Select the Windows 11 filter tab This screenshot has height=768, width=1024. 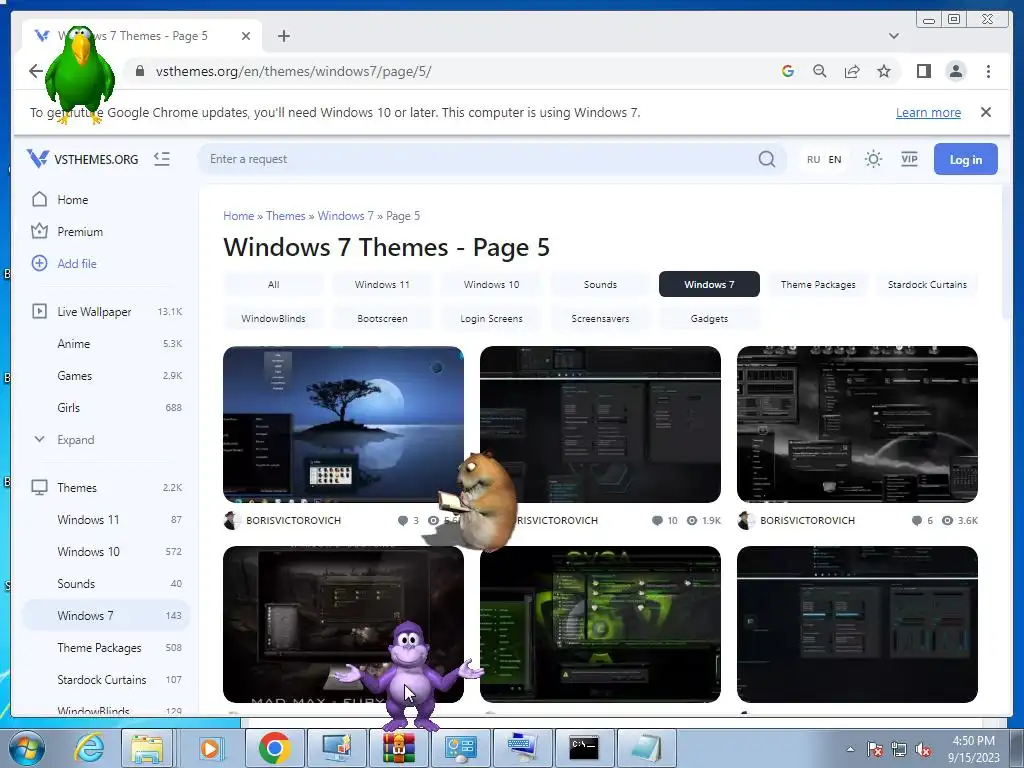(x=382, y=284)
